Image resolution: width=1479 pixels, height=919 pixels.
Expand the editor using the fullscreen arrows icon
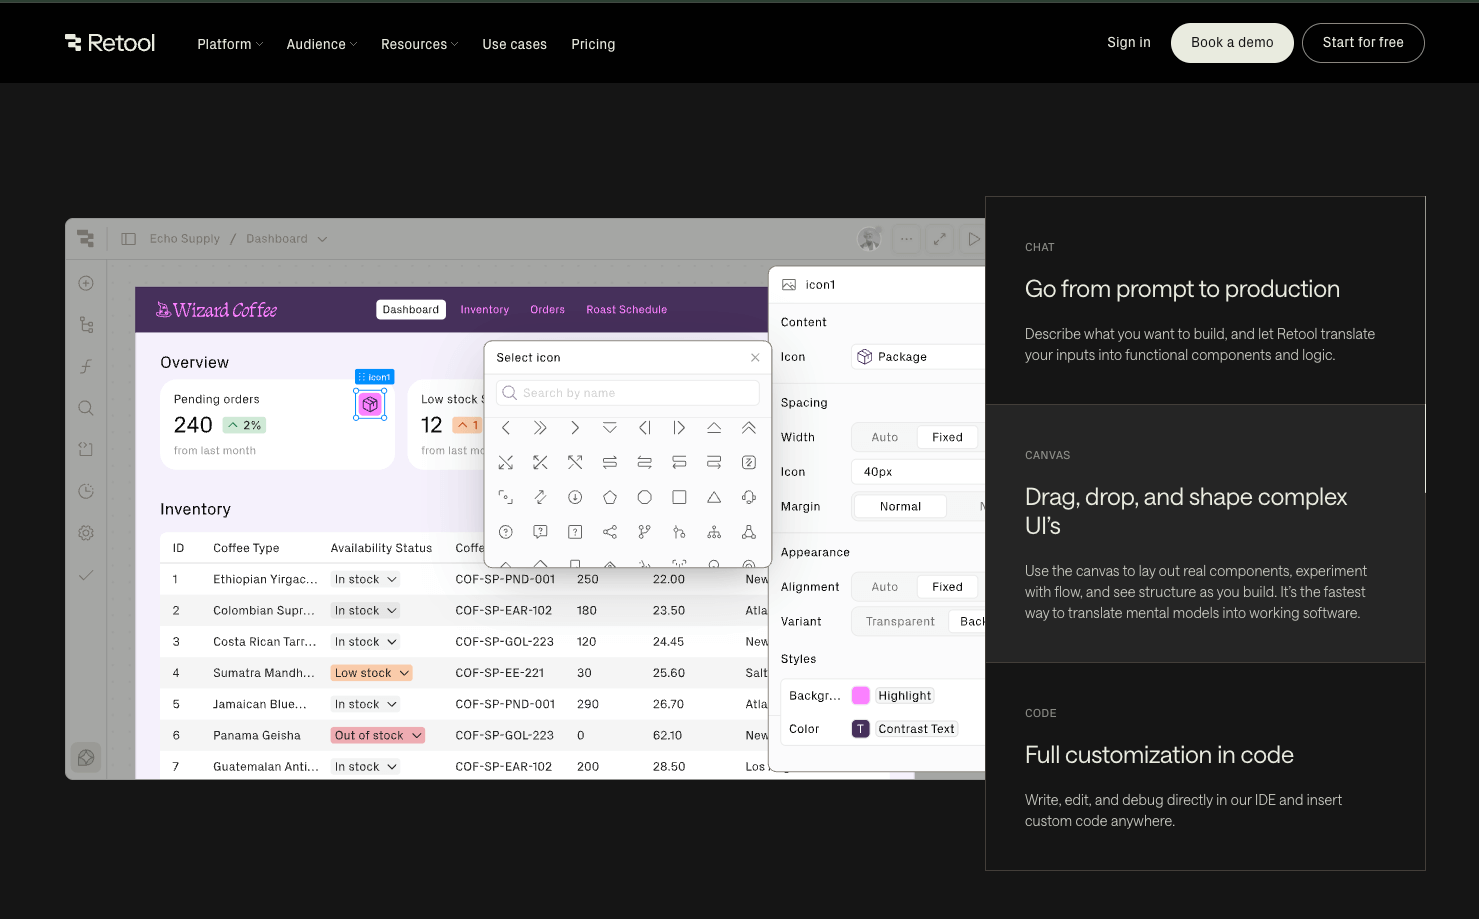click(x=939, y=238)
